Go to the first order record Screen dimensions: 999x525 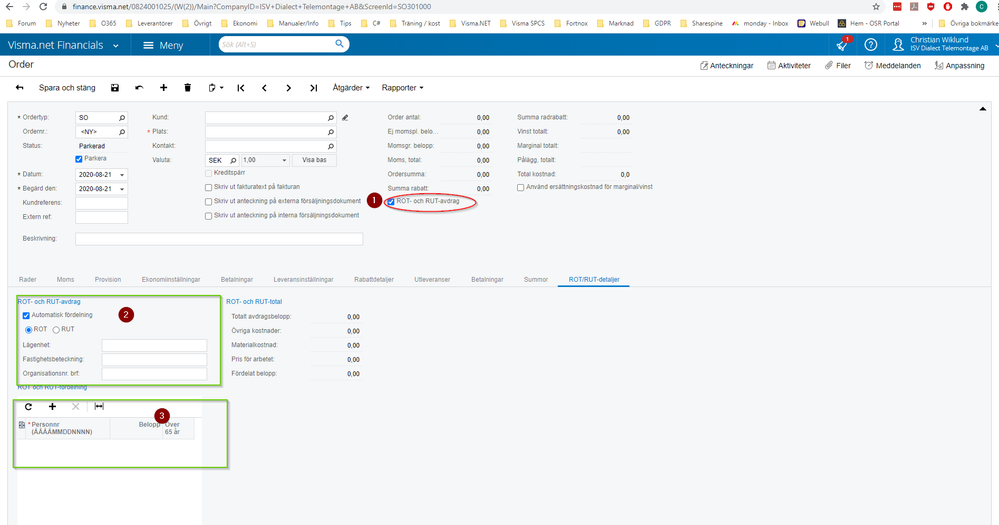click(x=241, y=88)
